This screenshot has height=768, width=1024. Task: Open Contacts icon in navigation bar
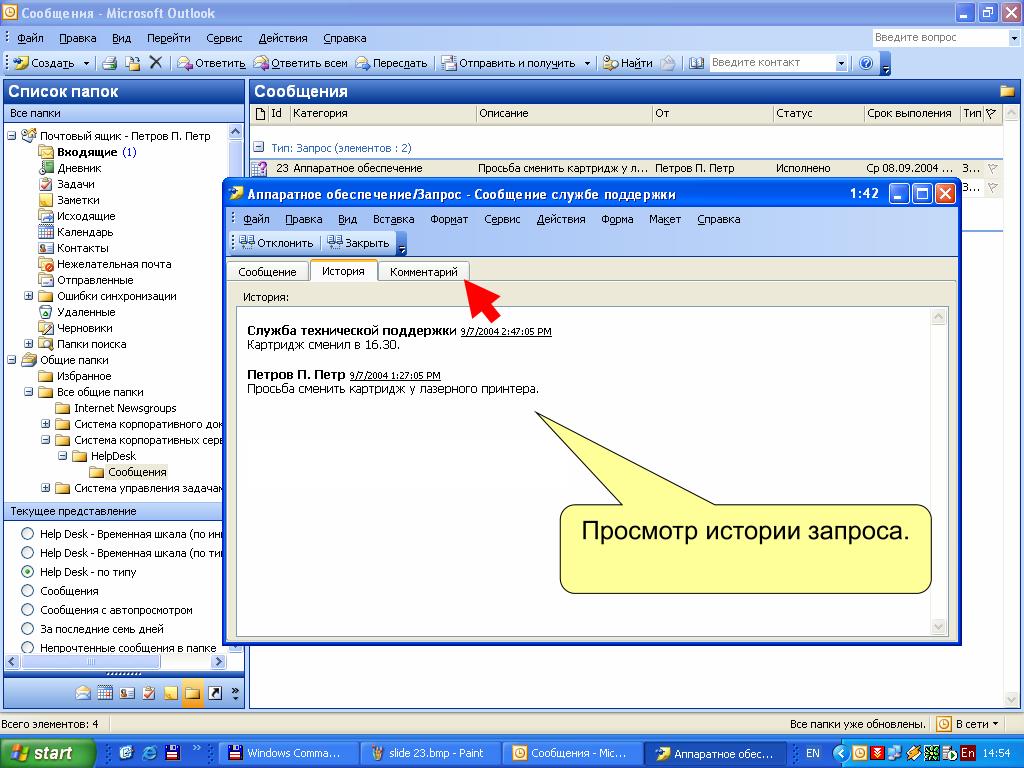point(127,693)
